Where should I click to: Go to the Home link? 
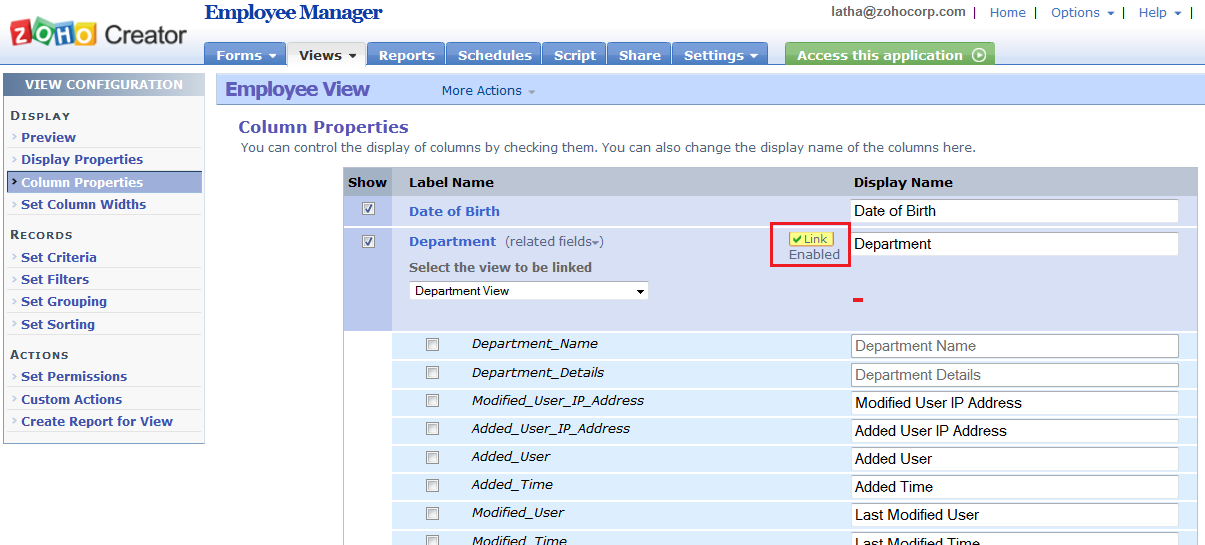[x=1007, y=12]
